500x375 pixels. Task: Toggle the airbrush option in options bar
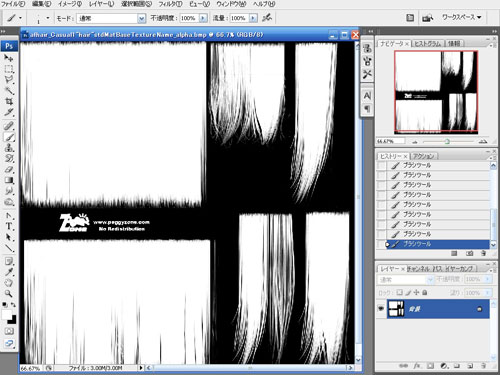click(267, 18)
